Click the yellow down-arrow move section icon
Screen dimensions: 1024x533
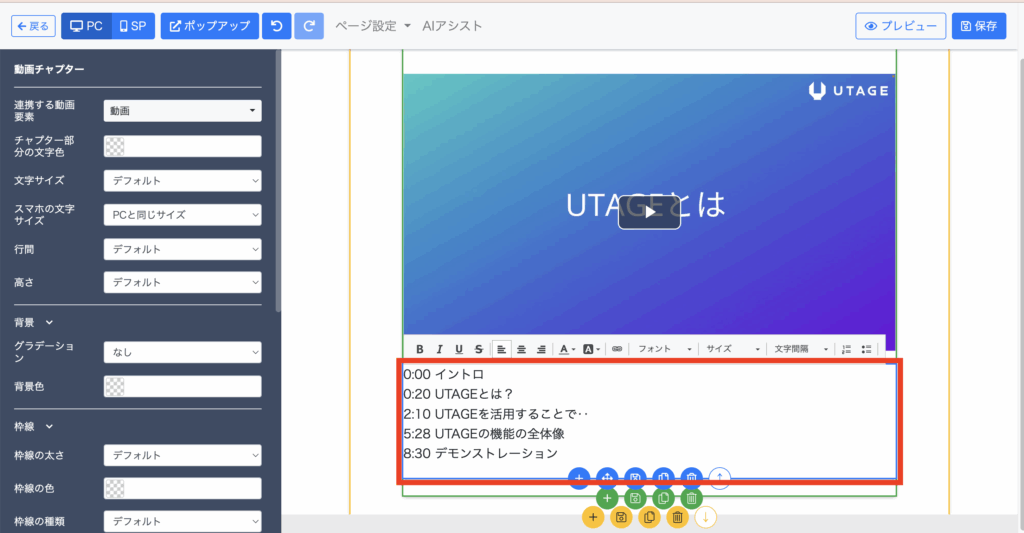pyautogui.click(x=705, y=518)
